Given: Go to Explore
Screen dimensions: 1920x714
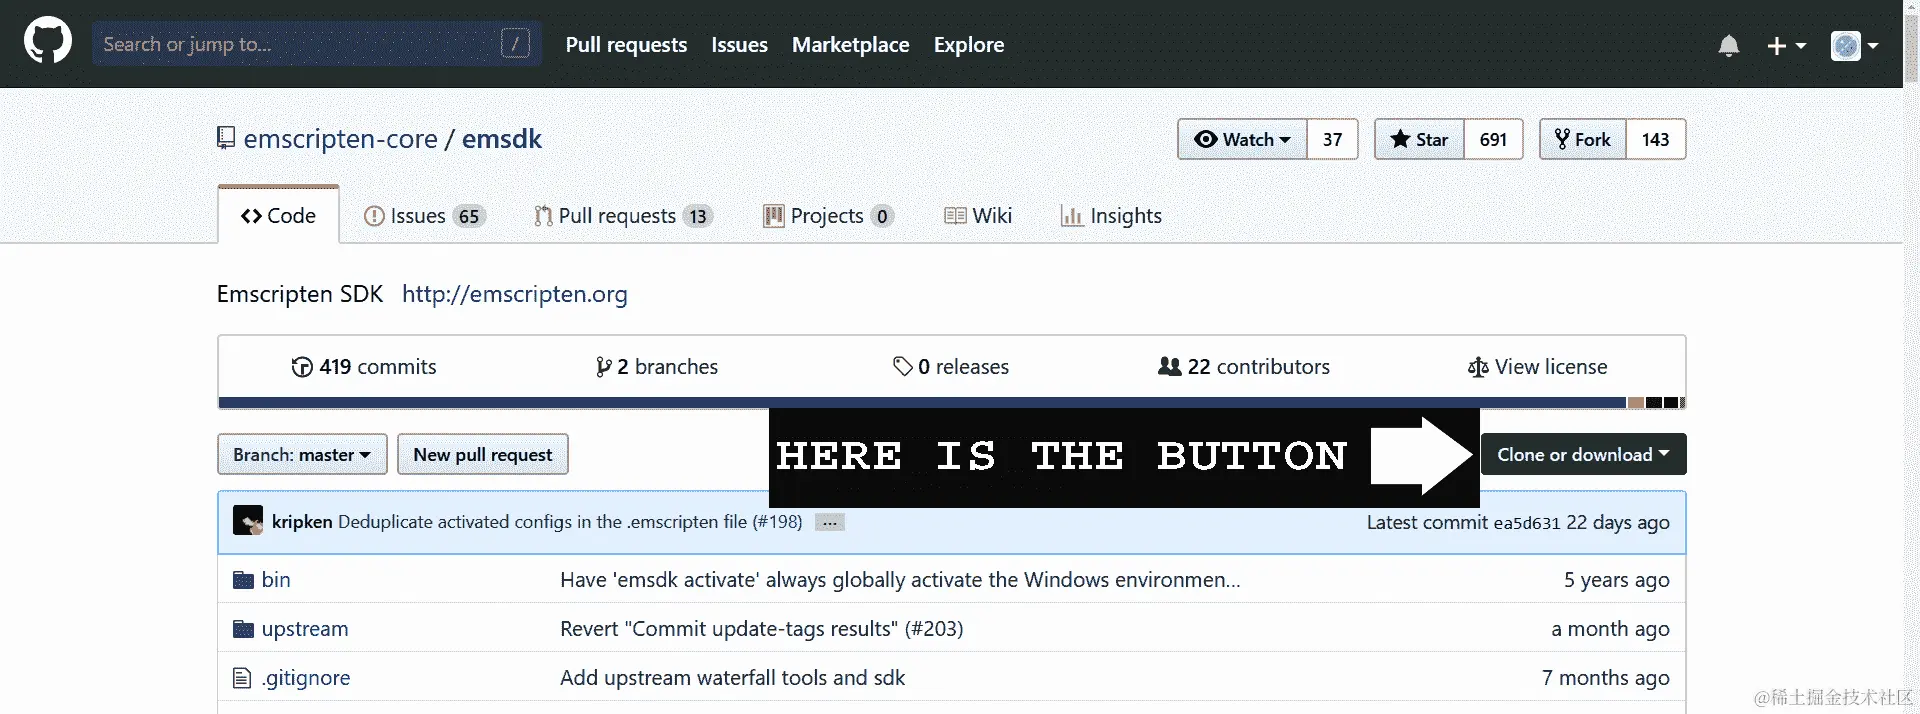Looking at the screenshot, I should coord(968,45).
